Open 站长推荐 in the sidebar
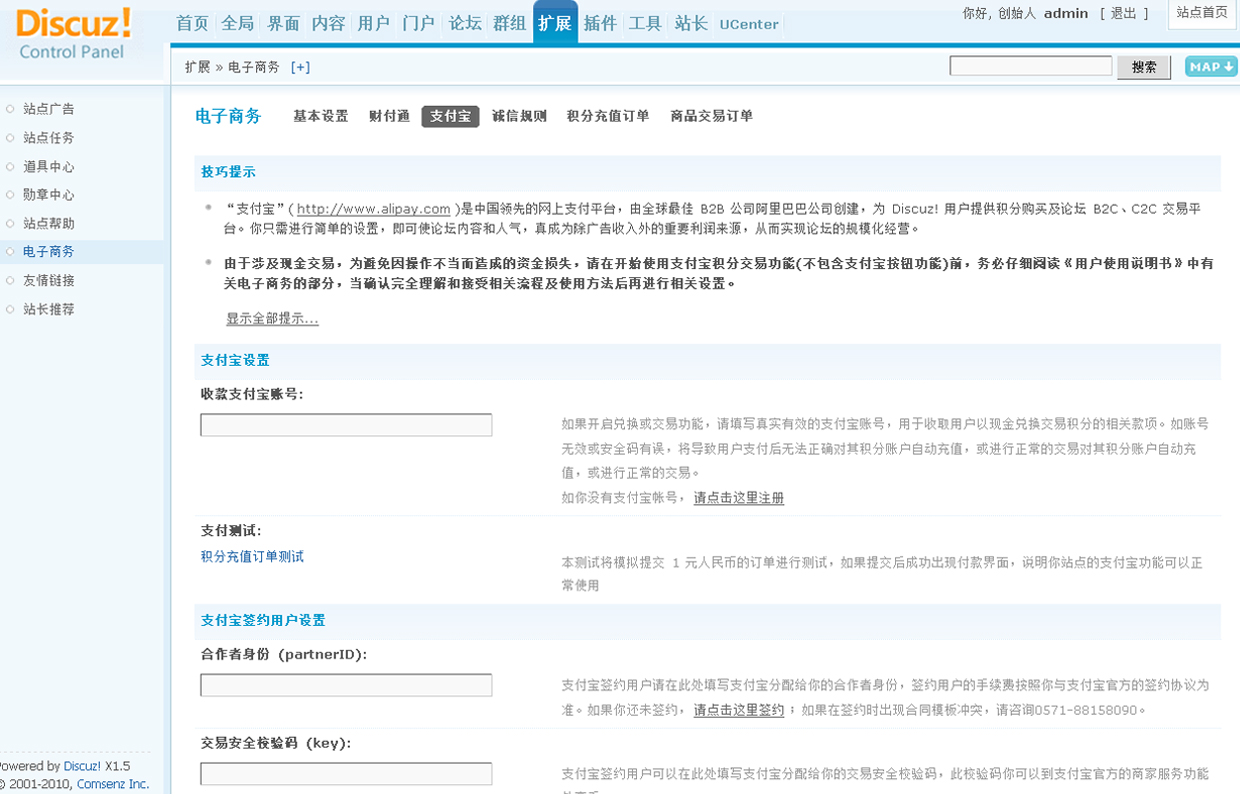1244x797 pixels. [49, 310]
